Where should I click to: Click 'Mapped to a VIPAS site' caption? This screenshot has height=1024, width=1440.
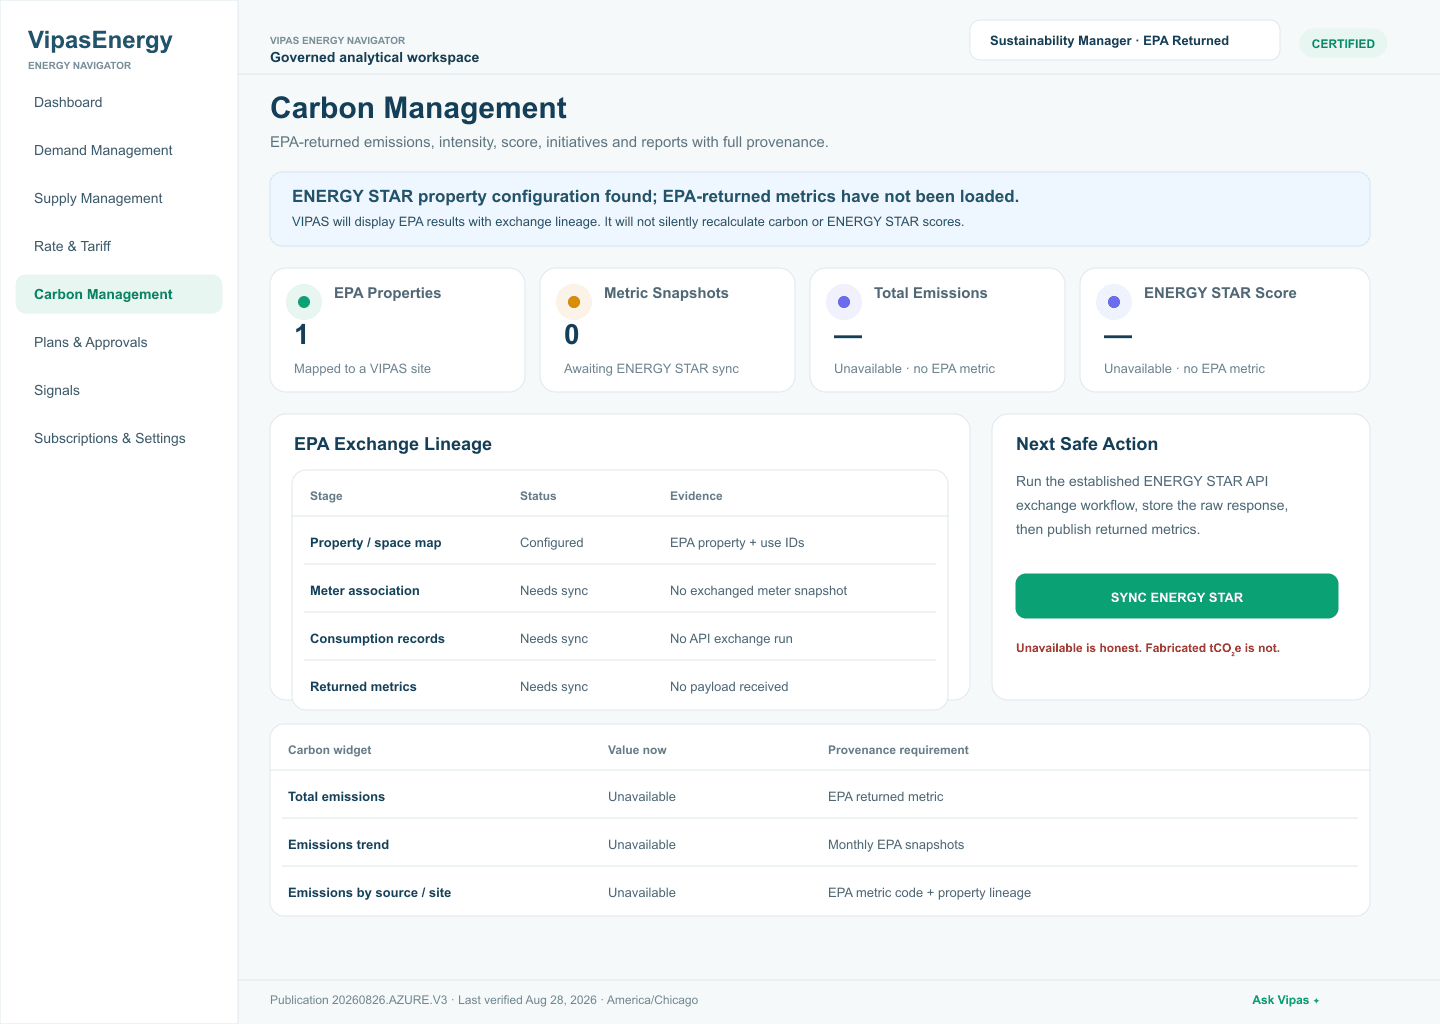pyautogui.click(x=362, y=368)
